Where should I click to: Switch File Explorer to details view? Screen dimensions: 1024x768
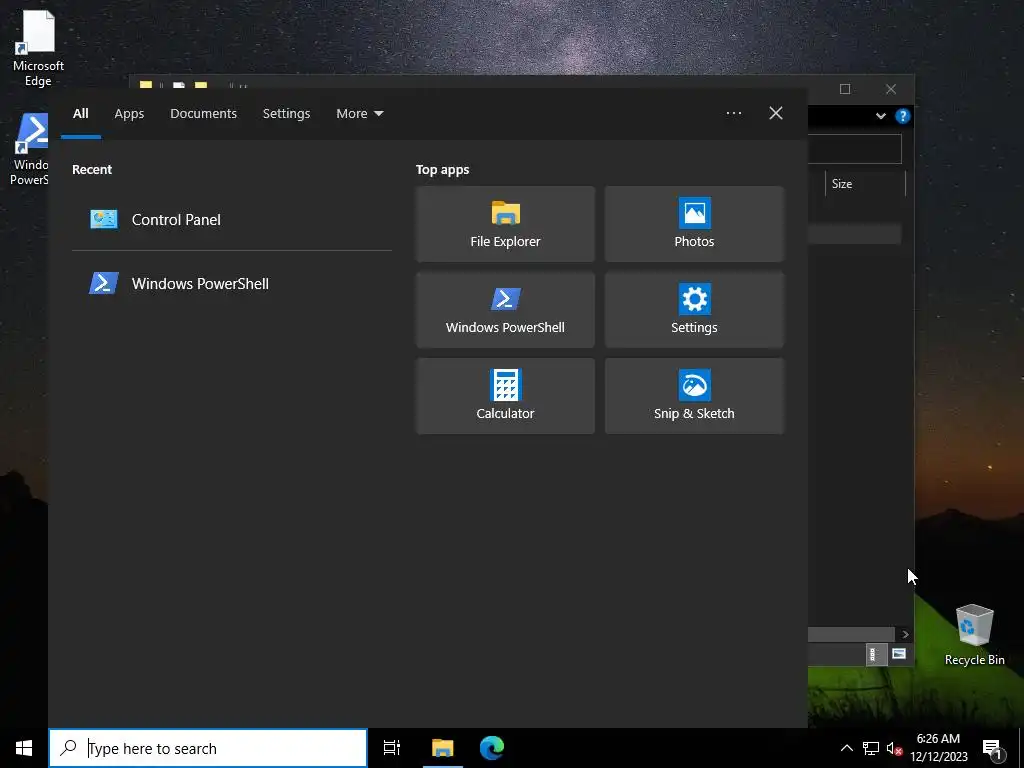(x=876, y=654)
